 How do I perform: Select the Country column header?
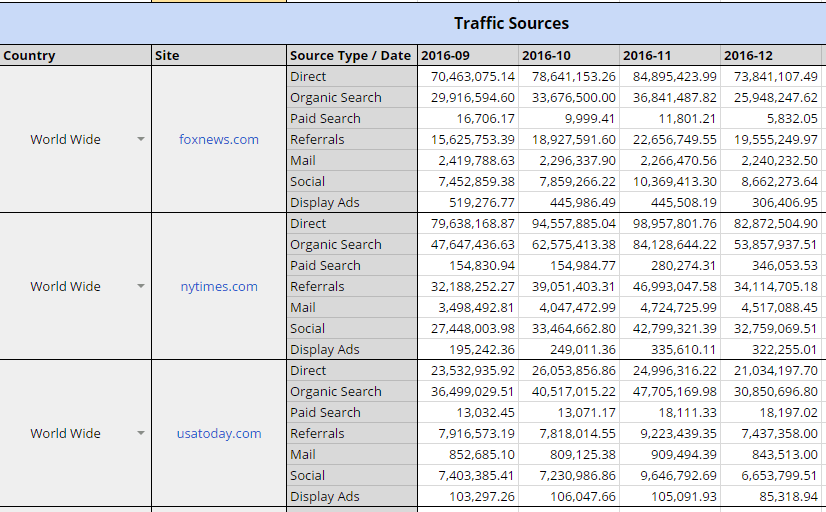click(x=75, y=56)
